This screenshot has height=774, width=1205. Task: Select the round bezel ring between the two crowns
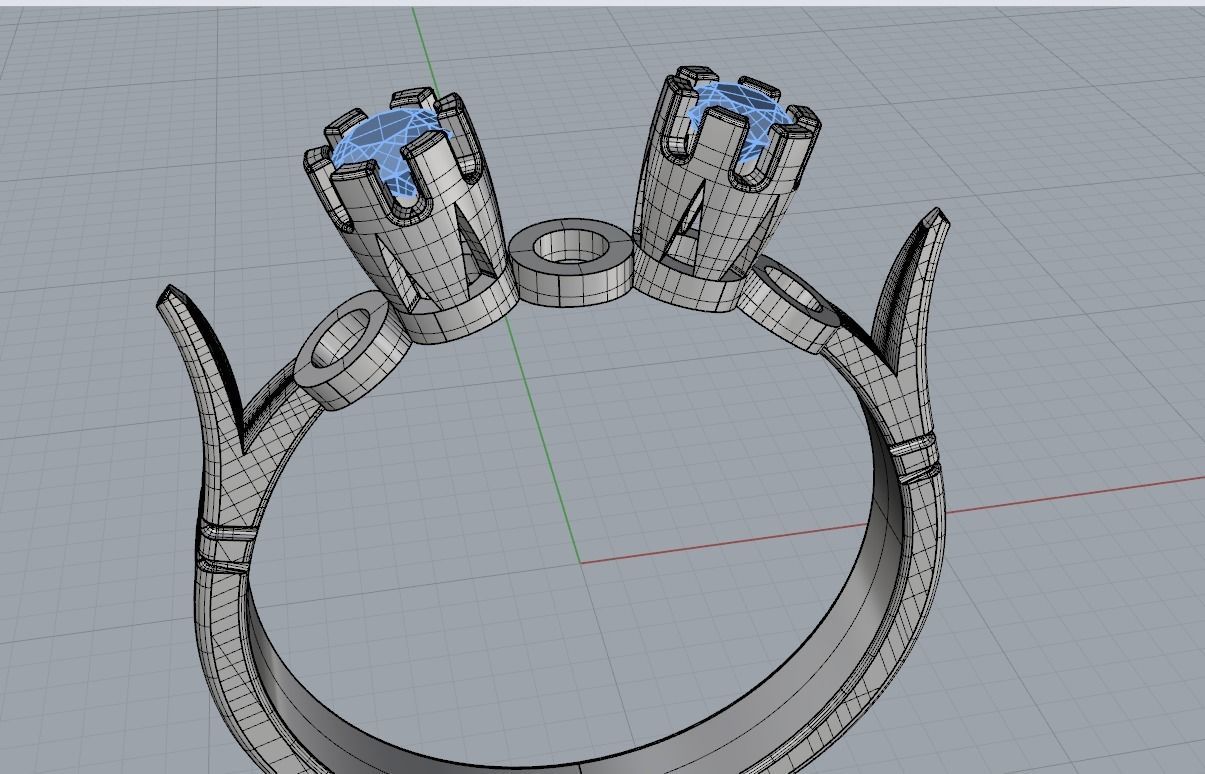coord(572,264)
